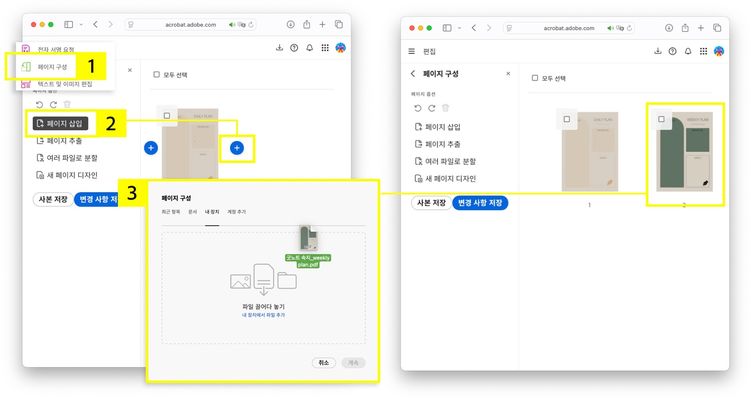Close the side panel in the left window

(x=130, y=70)
